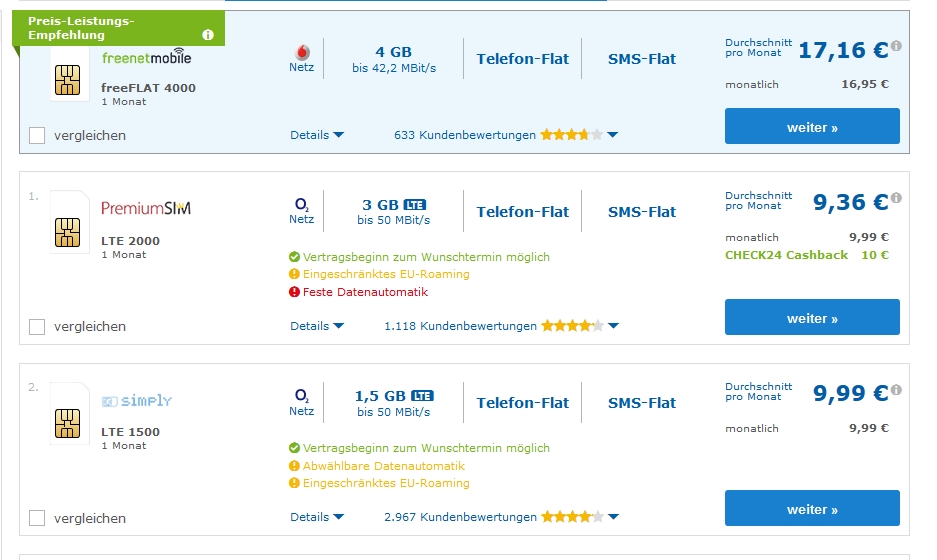
Task: Expand Details for simply LTE 1500
Action: click(x=316, y=517)
